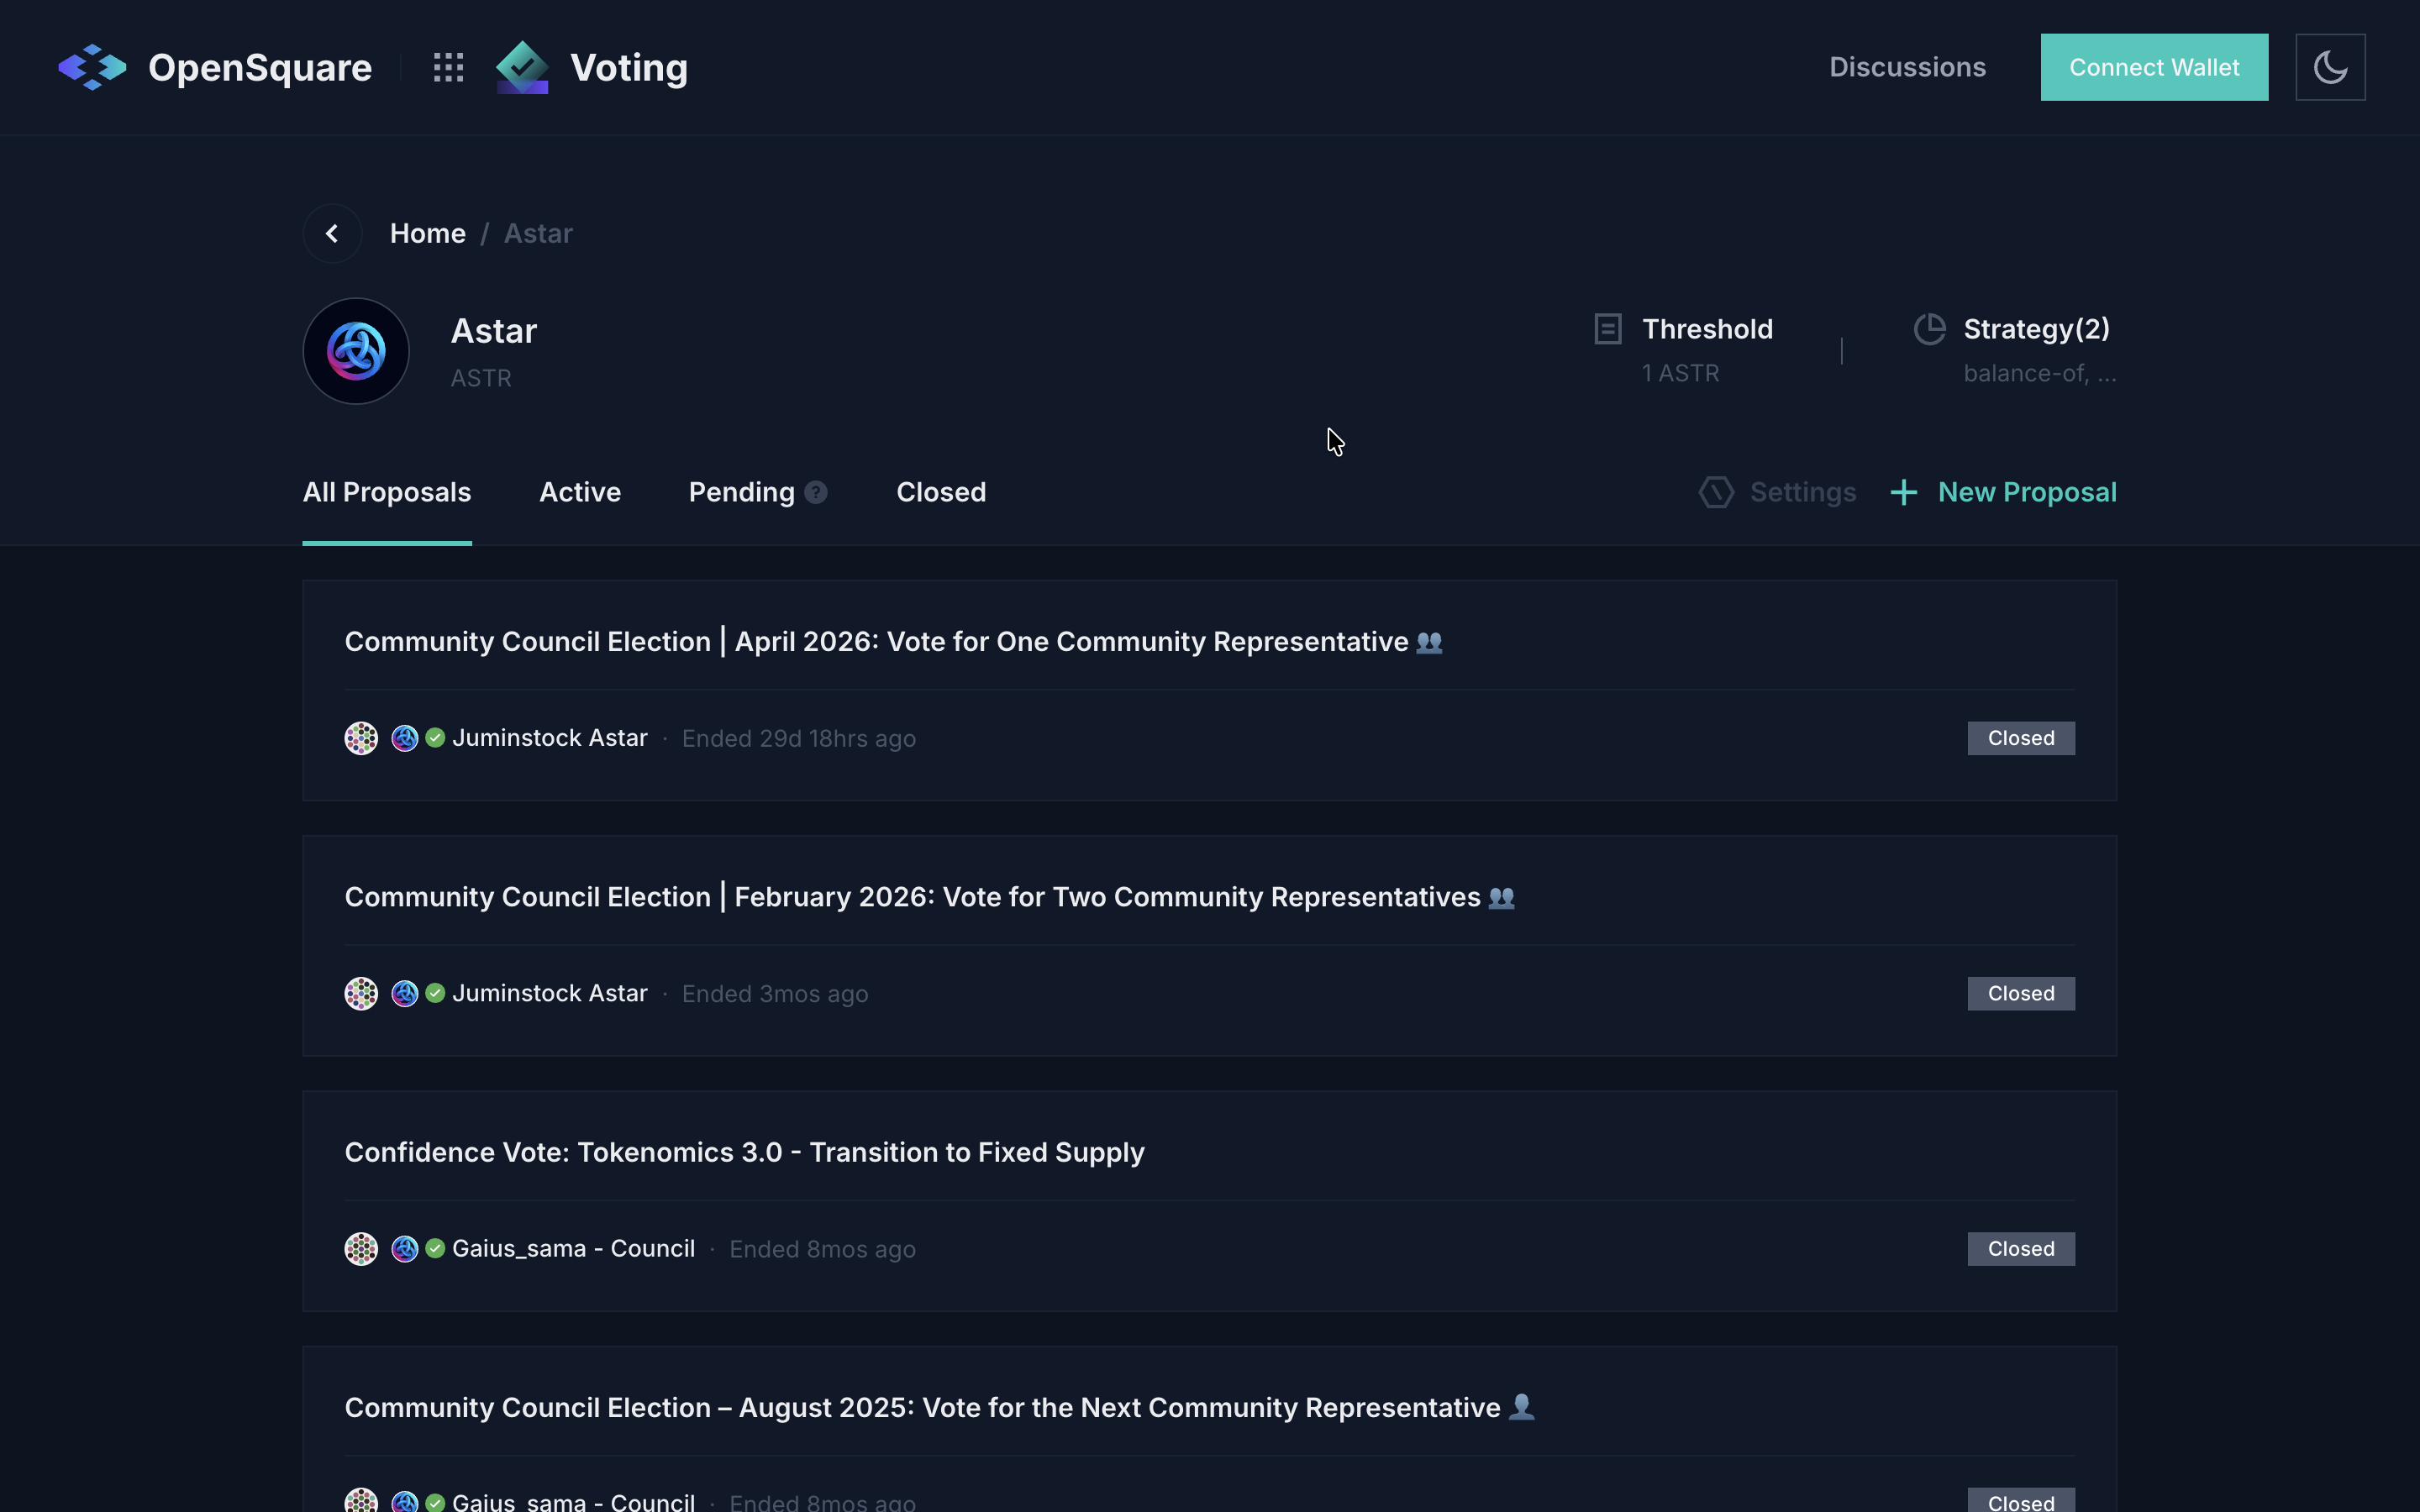Click the person emoji after August 2025 title
Viewport: 2420px width, 1512px height.
pos(1521,1406)
